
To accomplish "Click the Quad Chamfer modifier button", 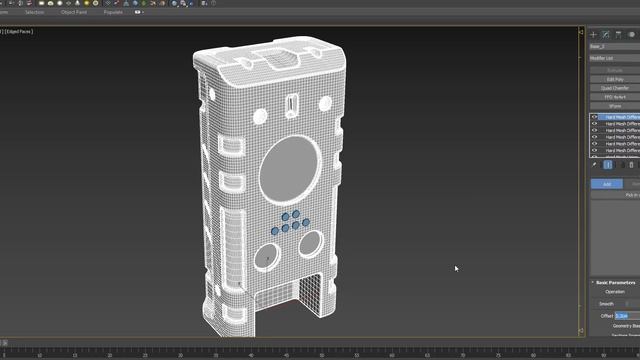I will (x=615, y=88).
